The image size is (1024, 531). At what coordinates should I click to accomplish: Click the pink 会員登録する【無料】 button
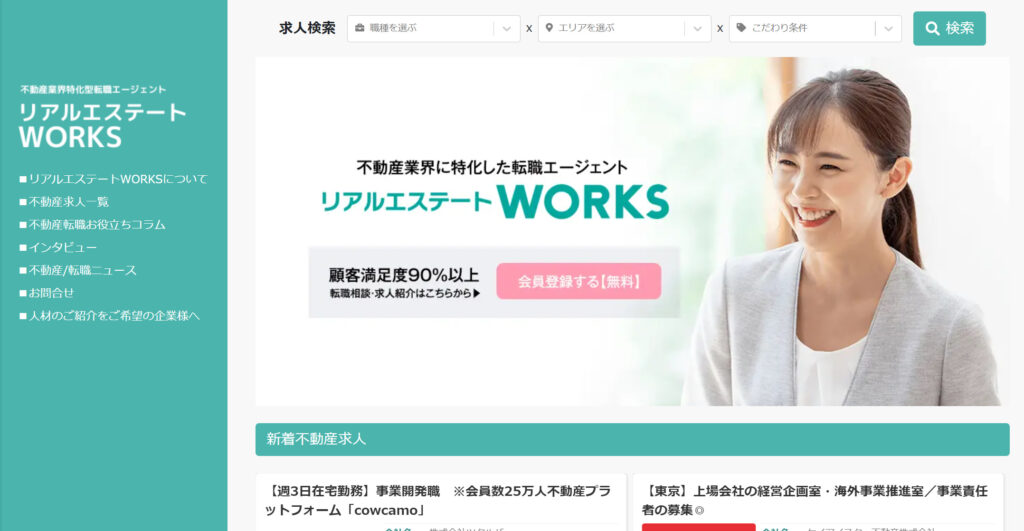tap(579, 282)
